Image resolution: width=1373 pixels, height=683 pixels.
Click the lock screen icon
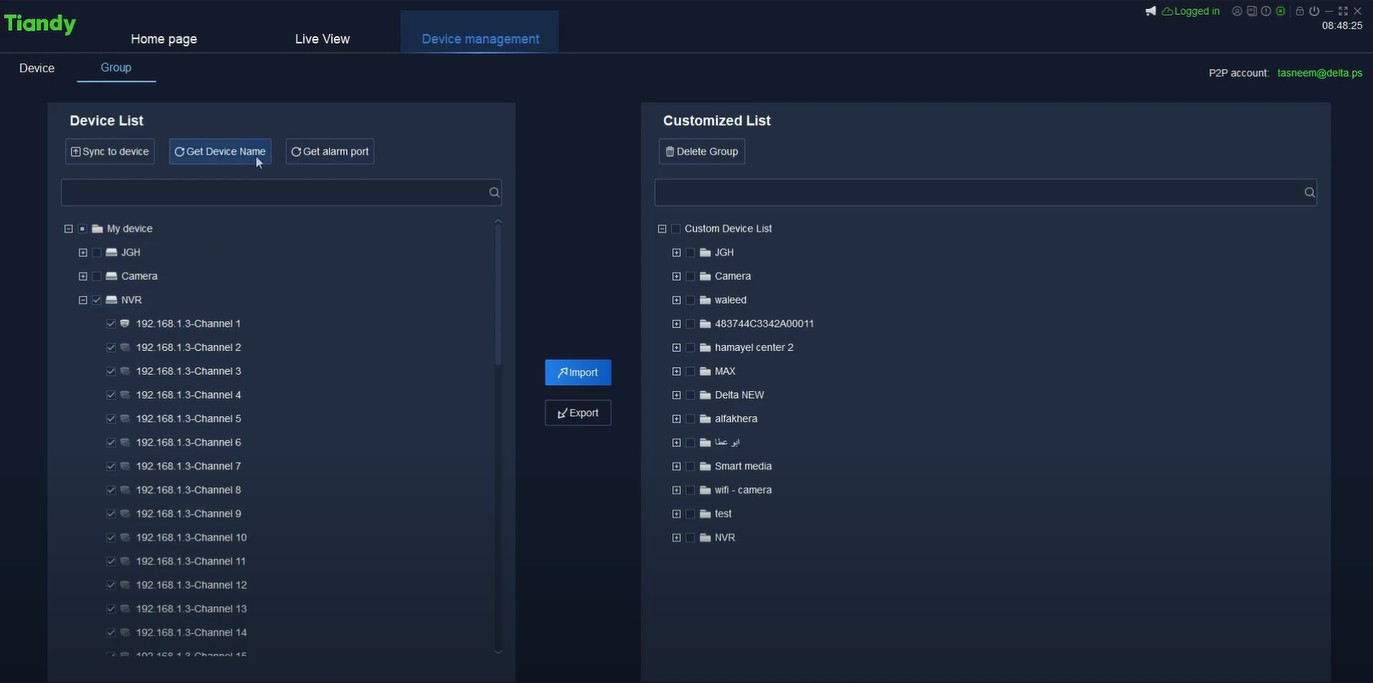click(x=1299, y=9)
